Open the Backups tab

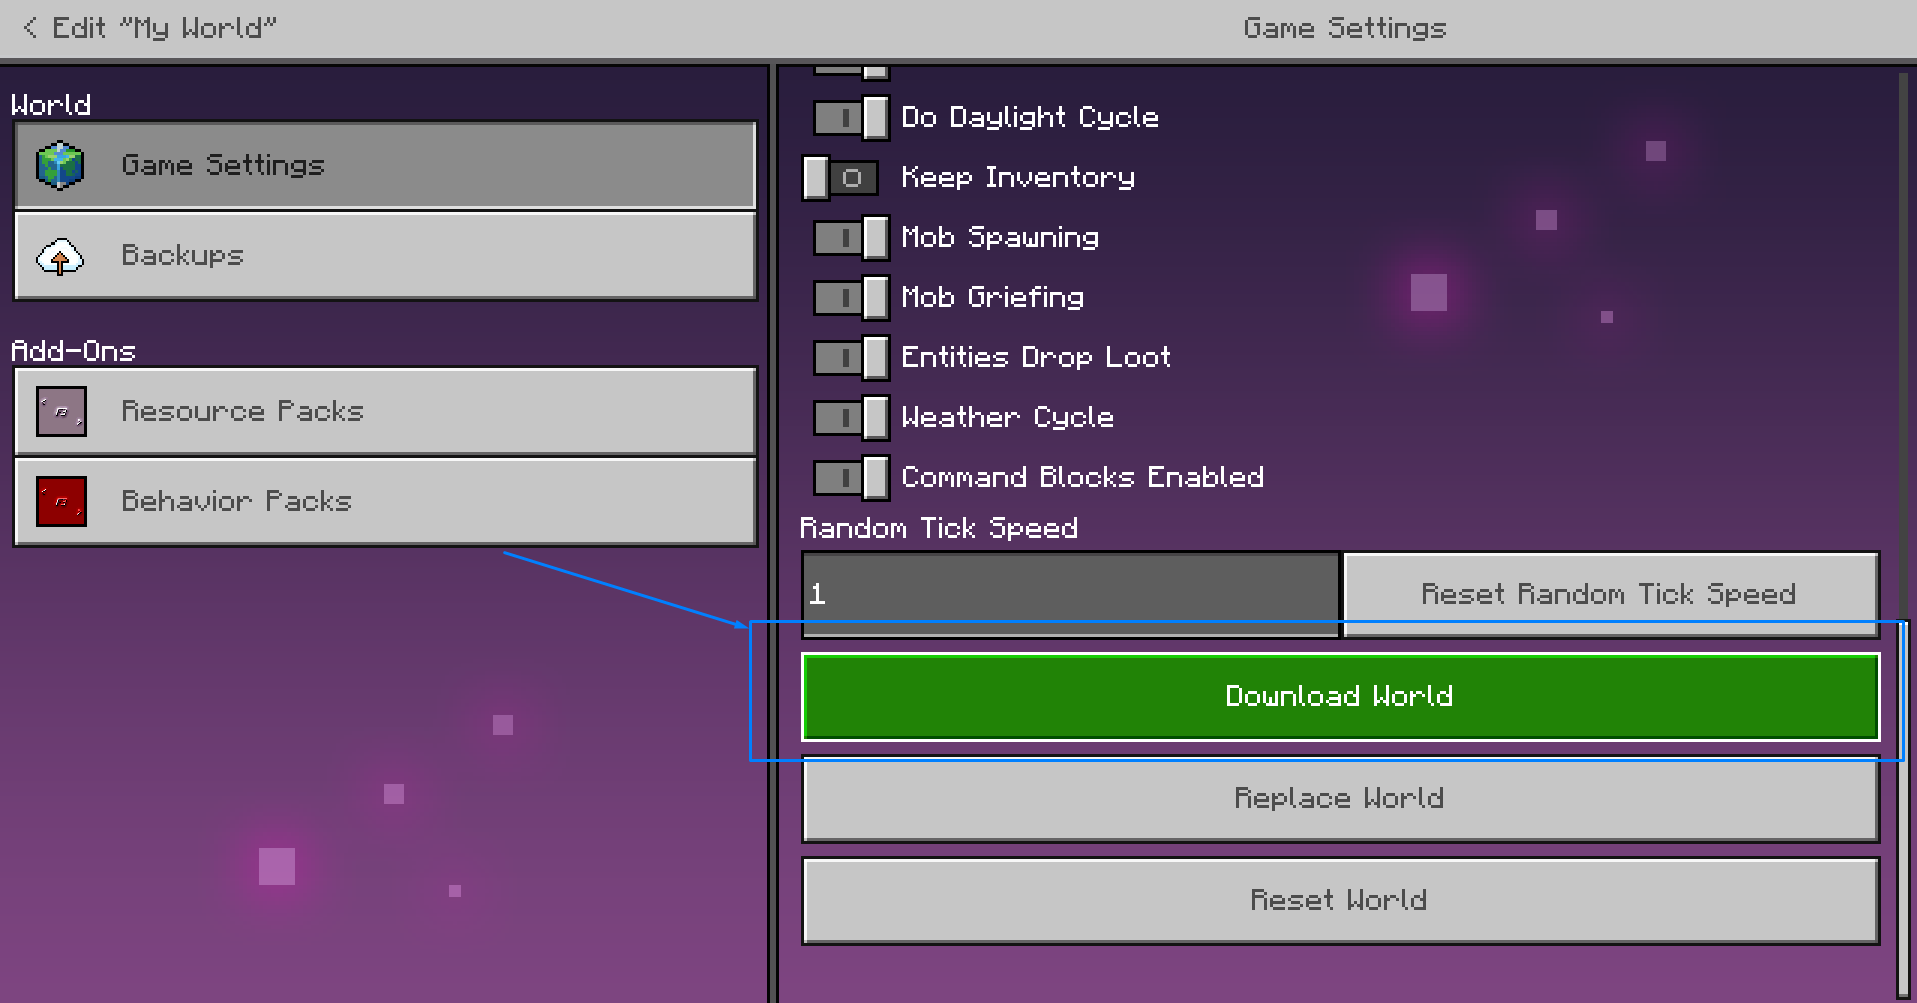[x=385, y=255]
